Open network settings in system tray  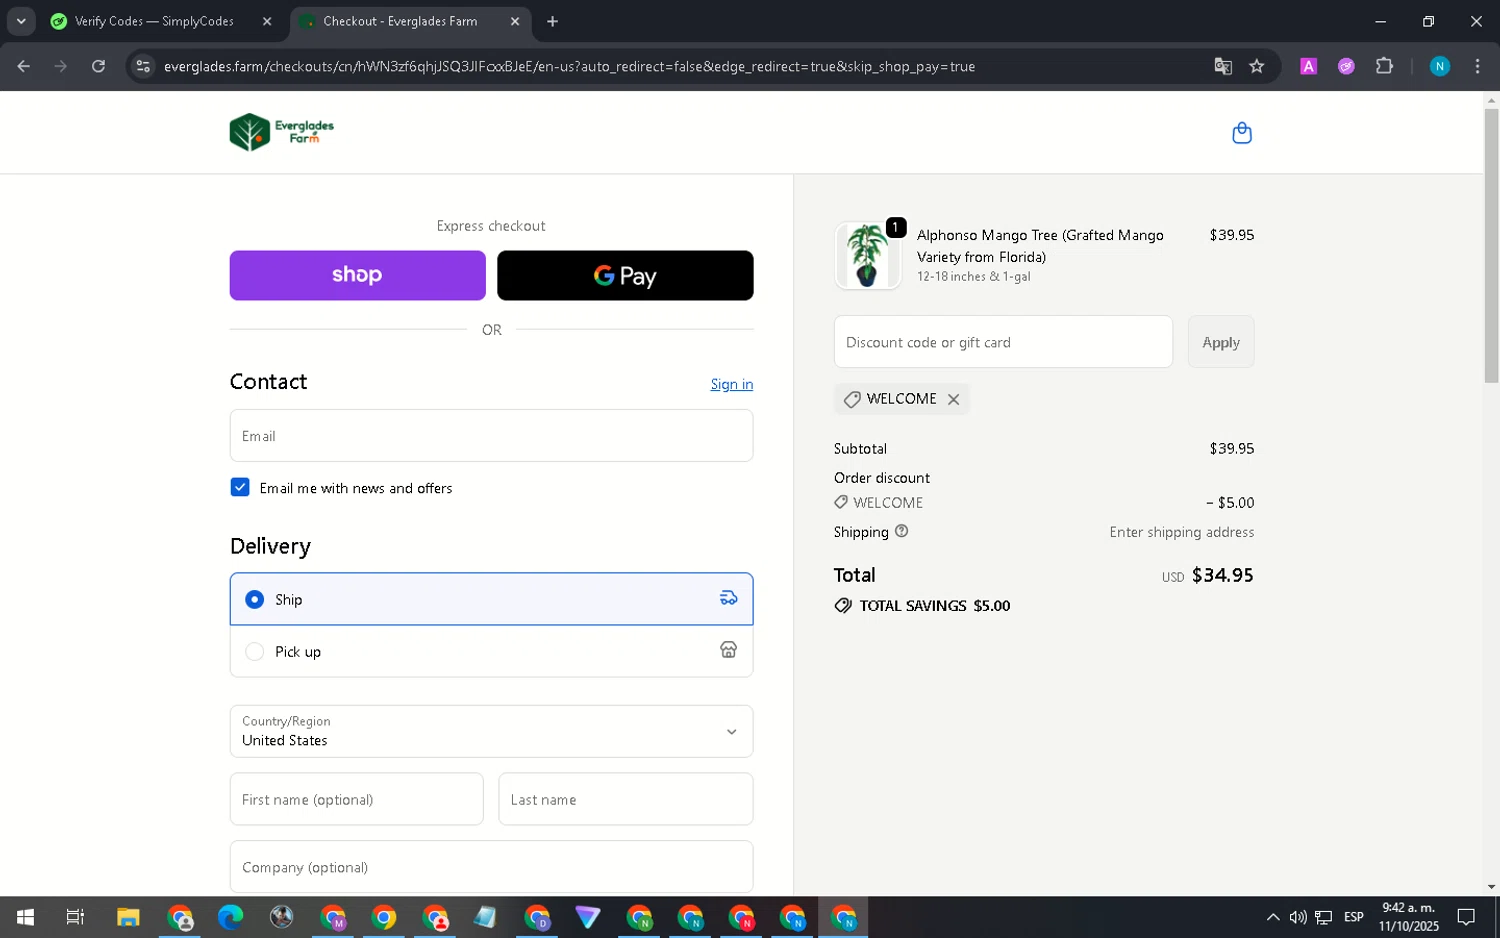1324,917
